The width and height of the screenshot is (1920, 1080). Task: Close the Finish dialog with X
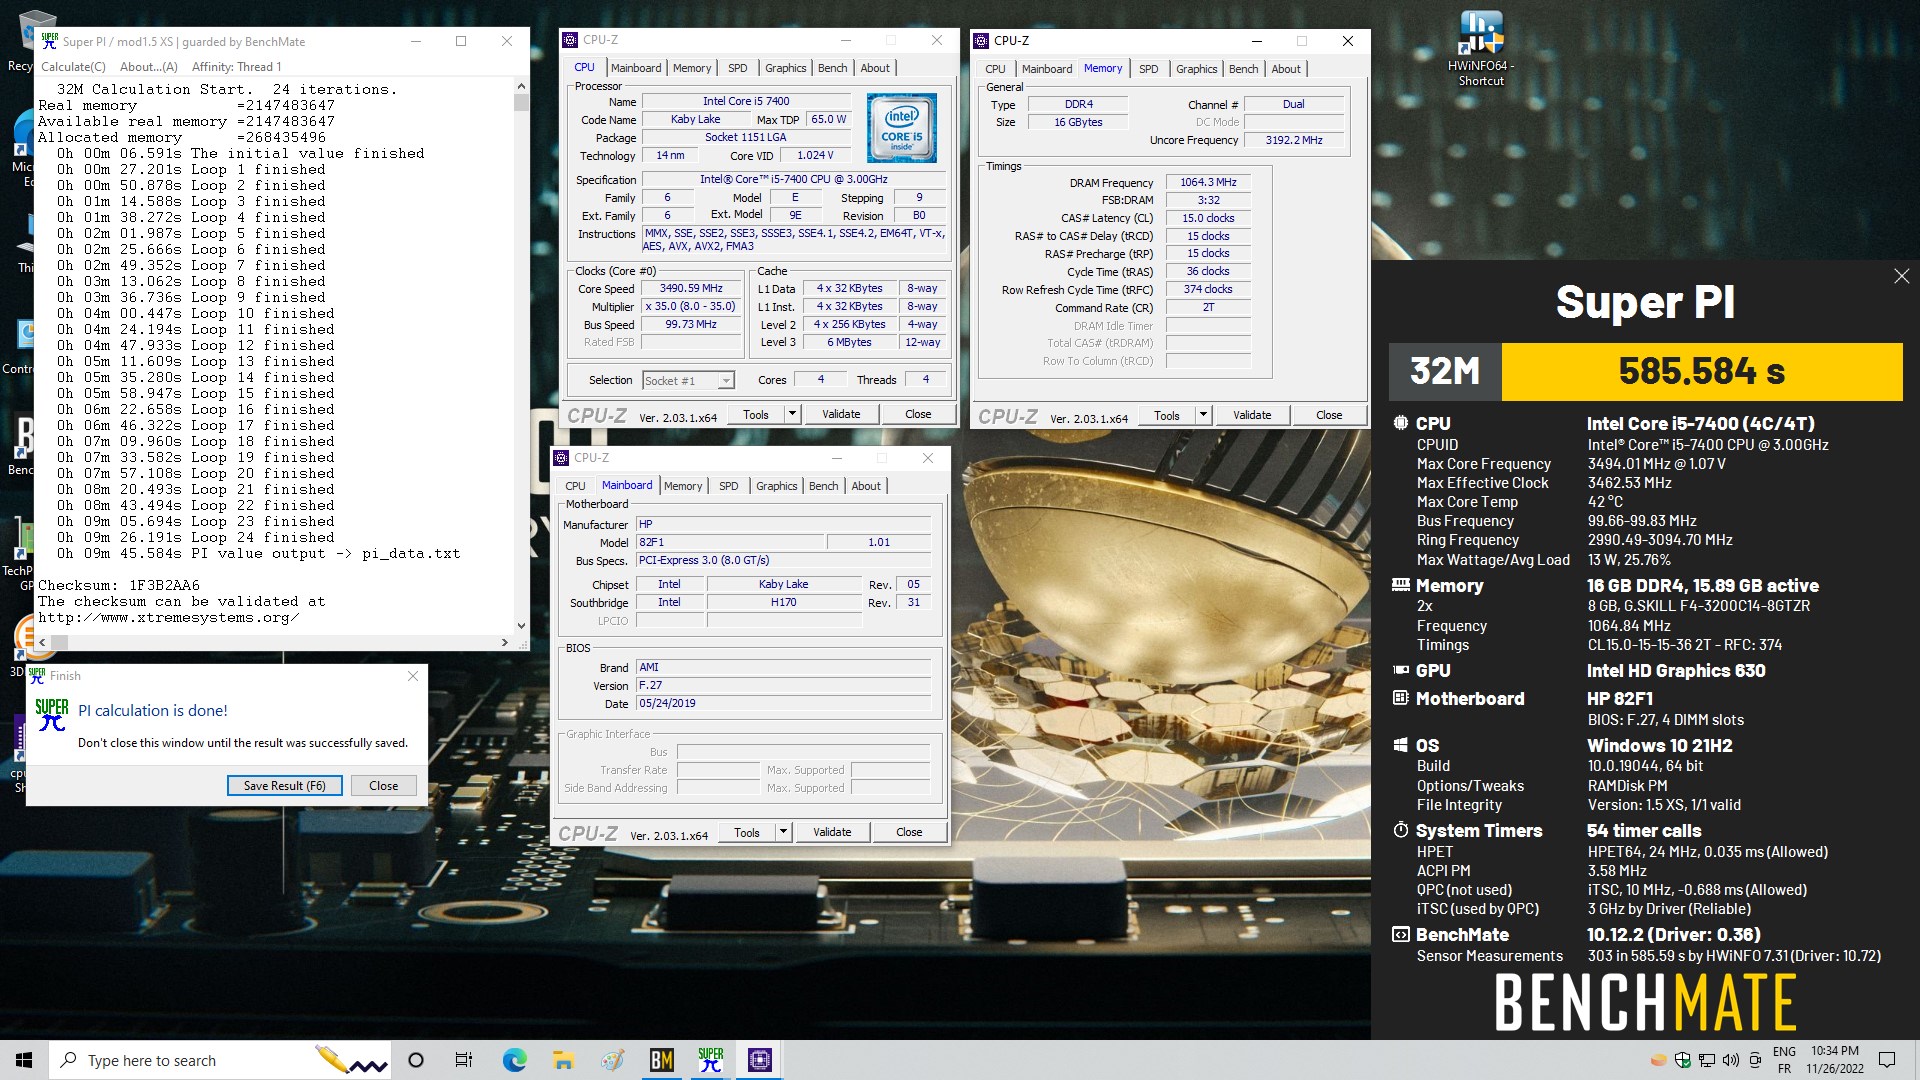click(x=413, y=676)
